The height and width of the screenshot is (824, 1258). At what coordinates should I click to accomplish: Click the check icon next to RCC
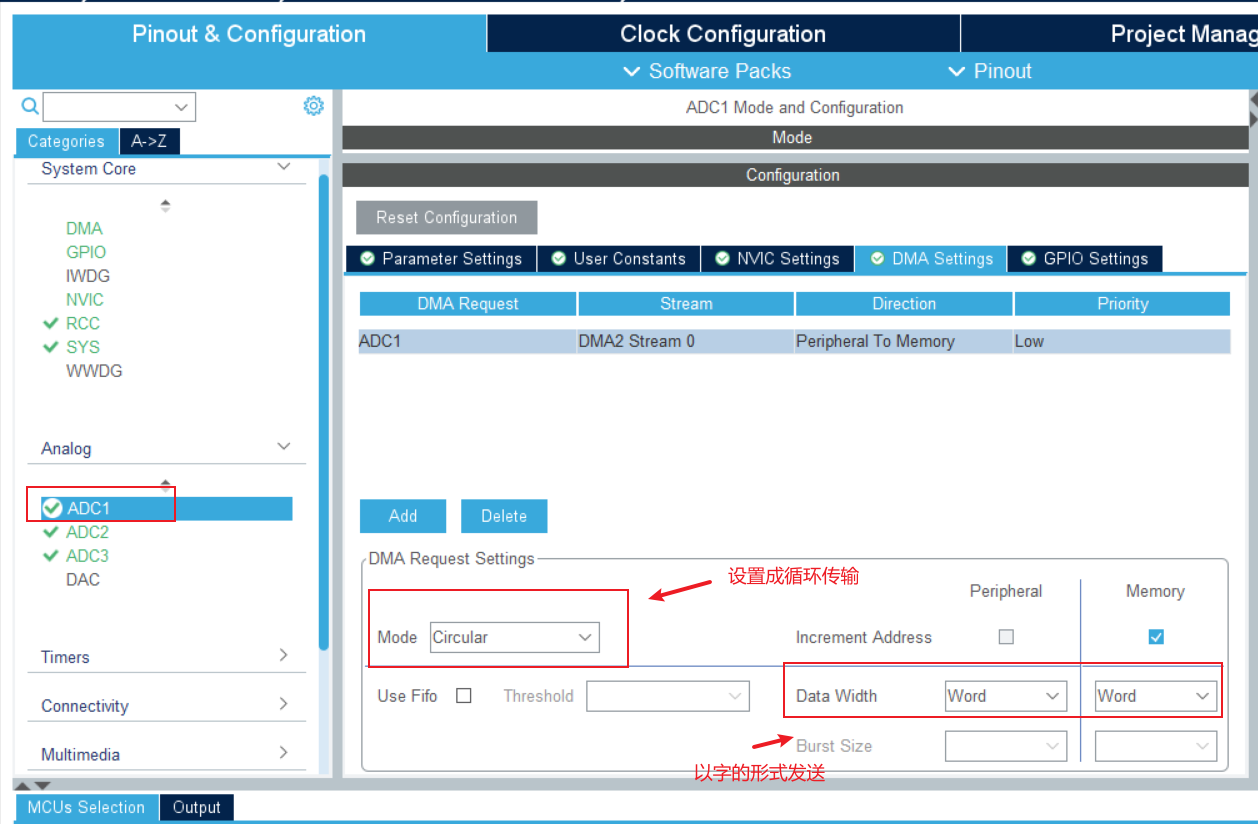pos(50,323)
